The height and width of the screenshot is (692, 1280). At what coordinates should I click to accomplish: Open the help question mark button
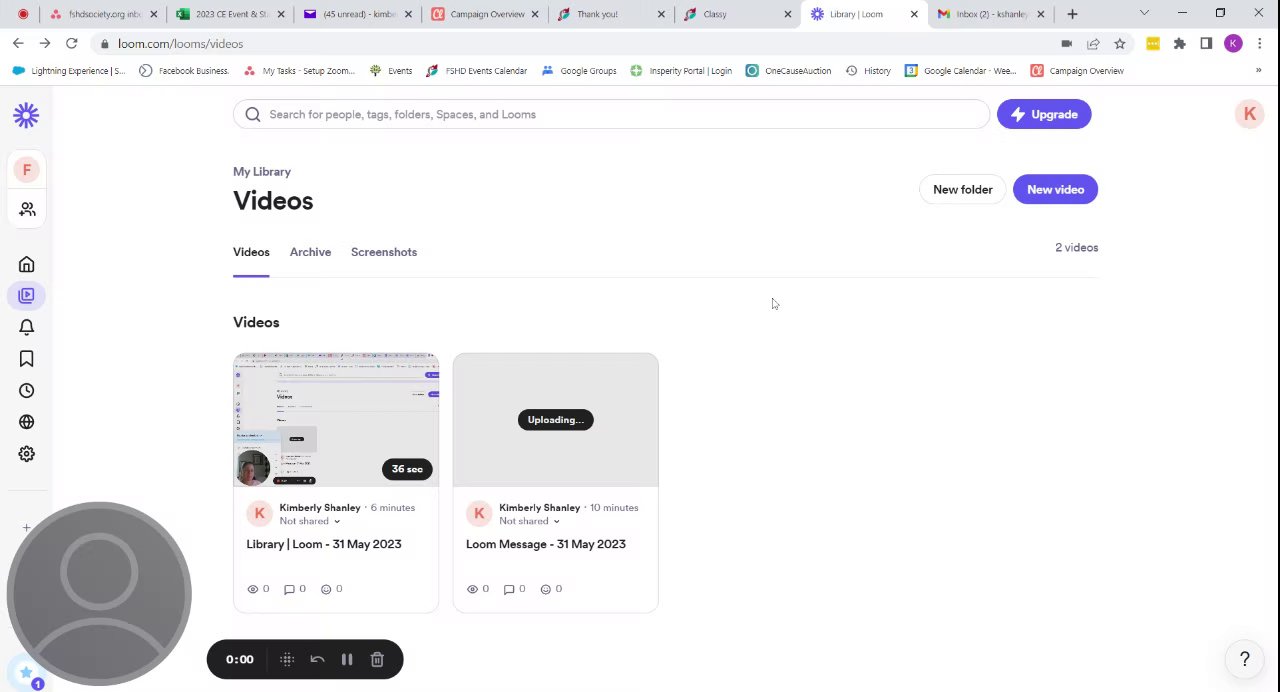(1245, 659)
